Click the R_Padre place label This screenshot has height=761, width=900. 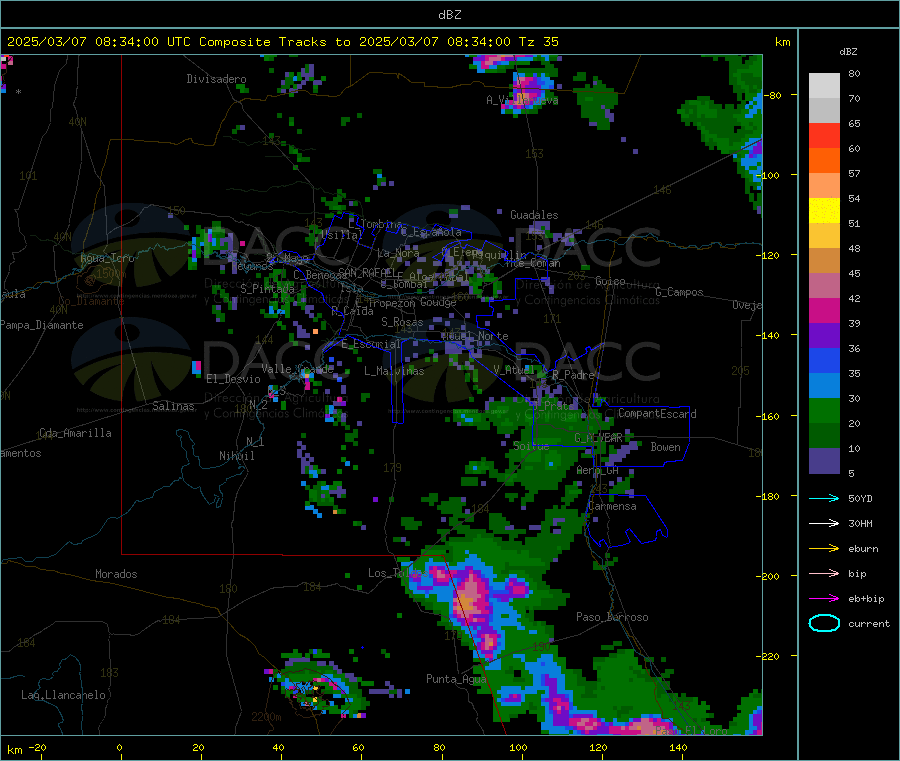coord(573,375)
